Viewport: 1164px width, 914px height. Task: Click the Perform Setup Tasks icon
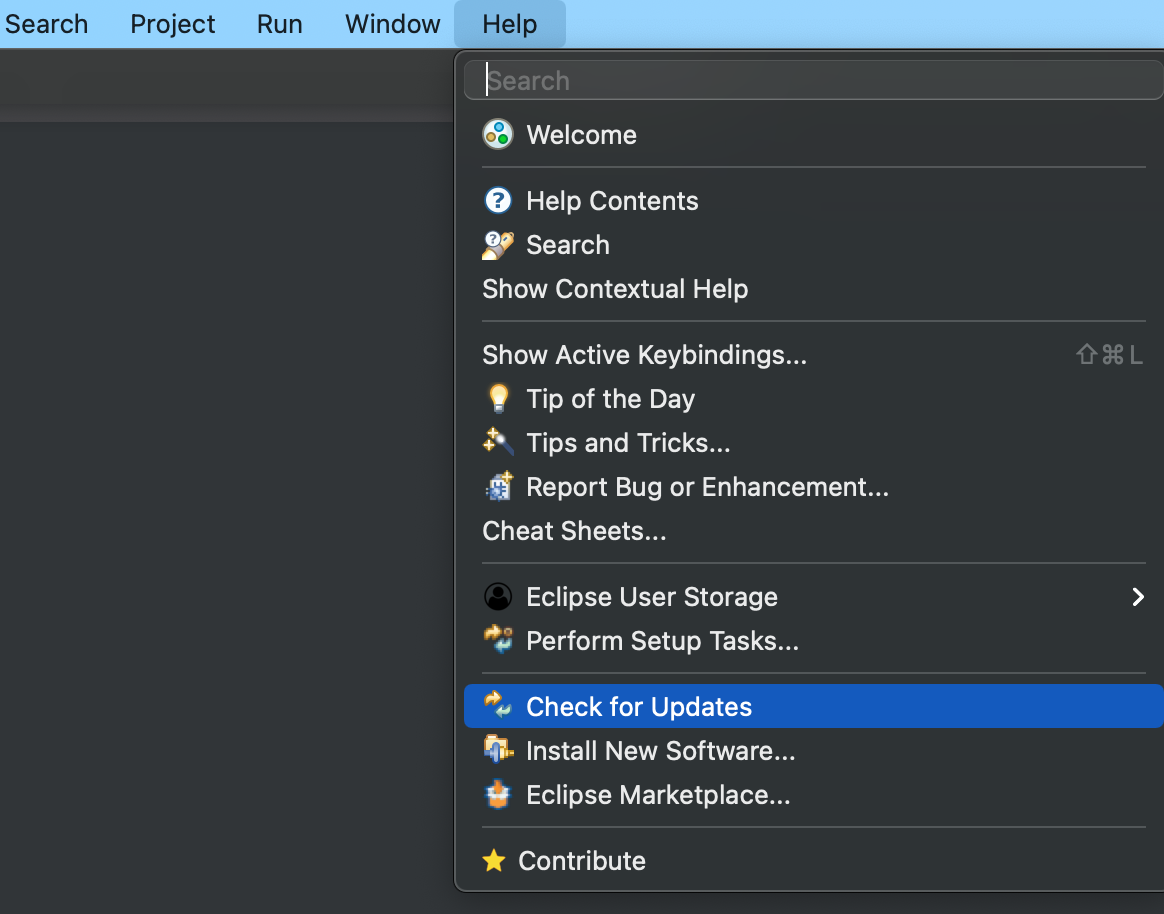click(497, 640)
